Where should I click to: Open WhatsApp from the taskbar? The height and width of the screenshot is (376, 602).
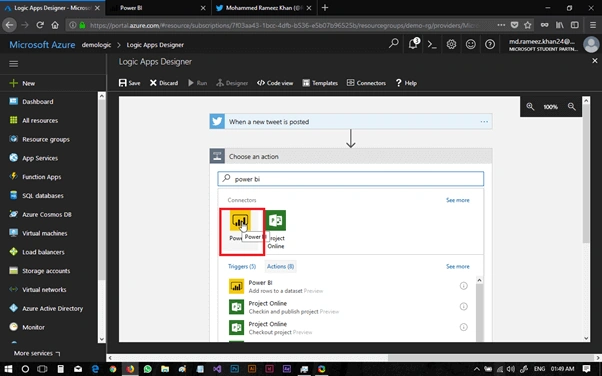[147, 369]
